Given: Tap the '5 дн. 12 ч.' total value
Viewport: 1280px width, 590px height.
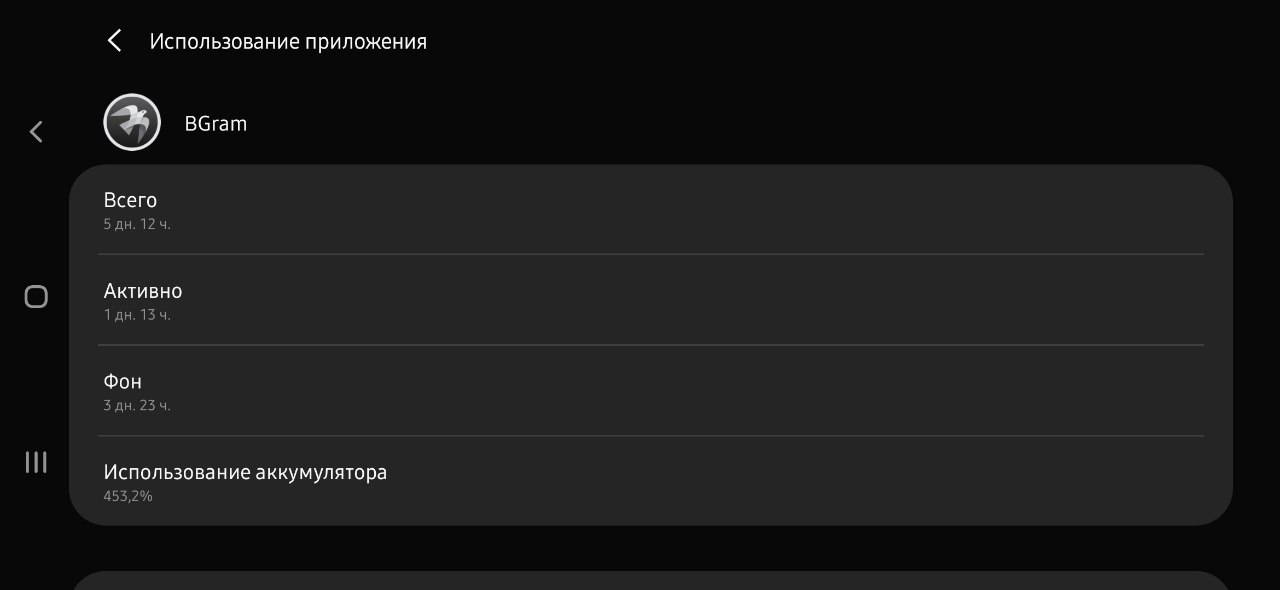Looking at the screenshot, I should [137, 224].
